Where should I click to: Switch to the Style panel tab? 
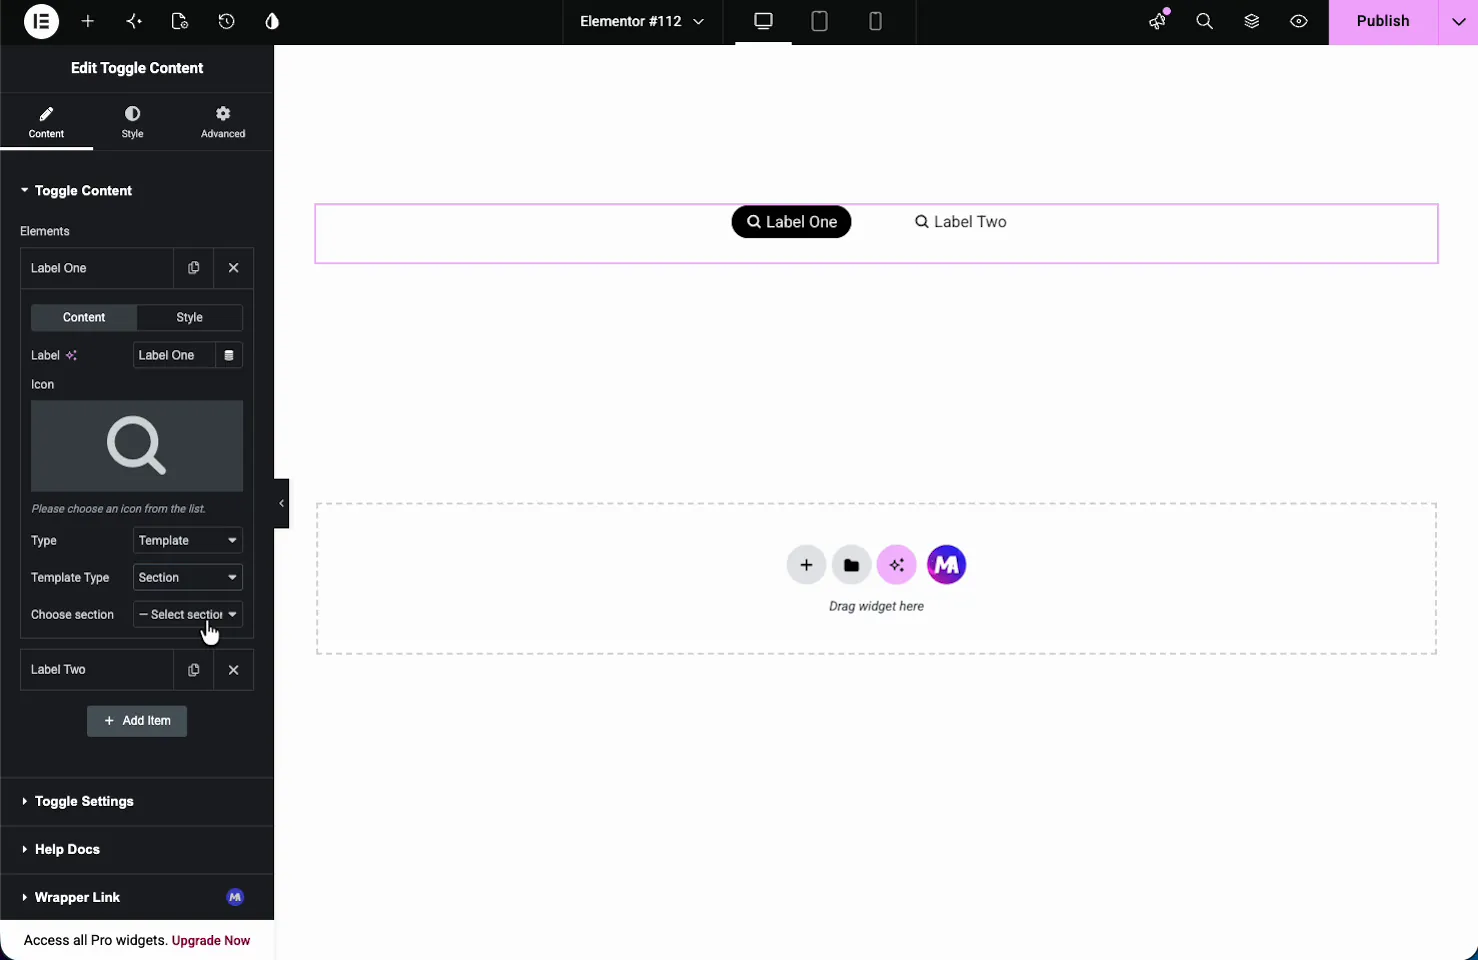click(x=133, y=122)
